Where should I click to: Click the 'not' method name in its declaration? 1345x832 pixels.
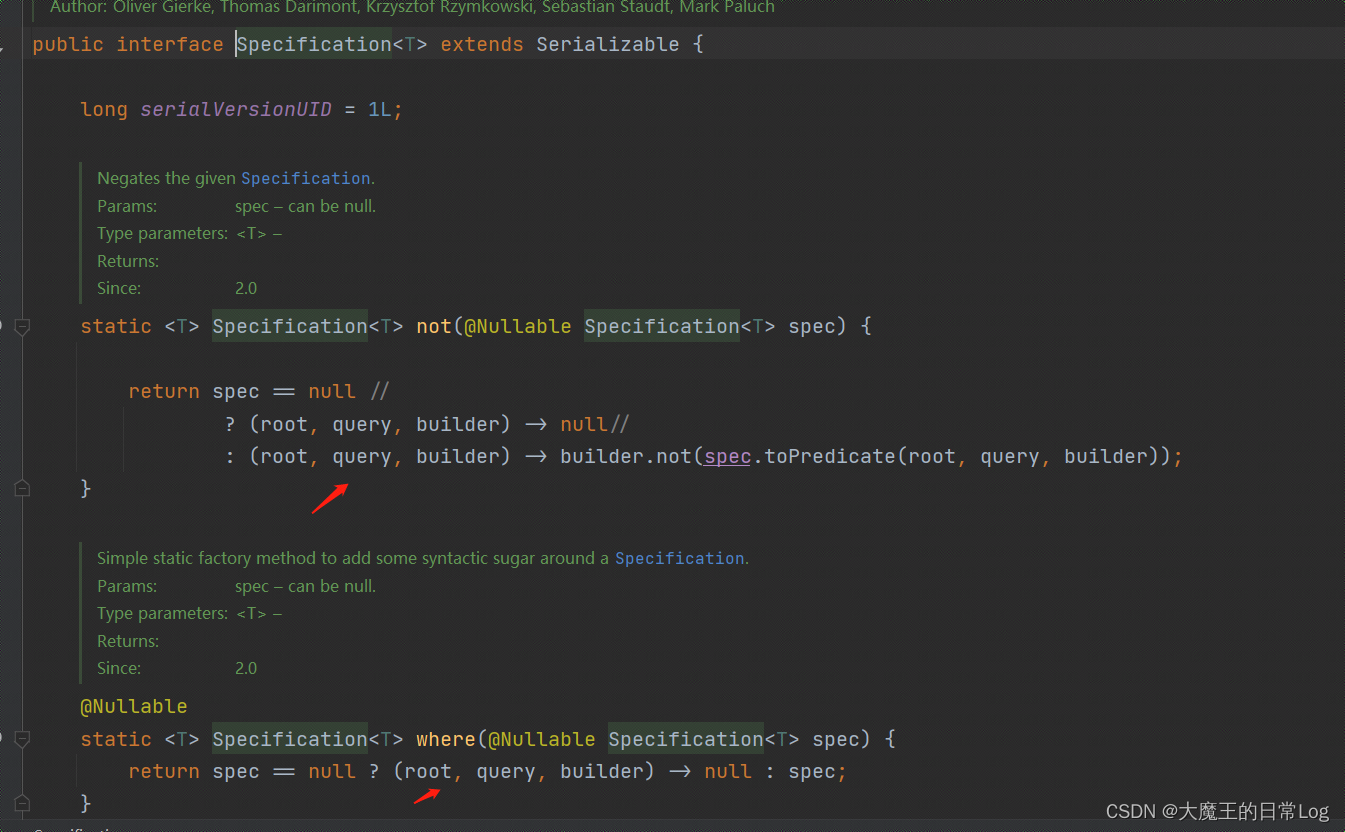click(x=434, y=326)
